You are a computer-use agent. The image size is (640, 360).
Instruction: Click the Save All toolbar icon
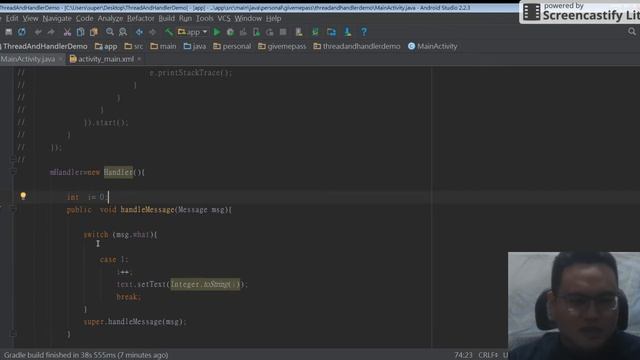point(9,32)
